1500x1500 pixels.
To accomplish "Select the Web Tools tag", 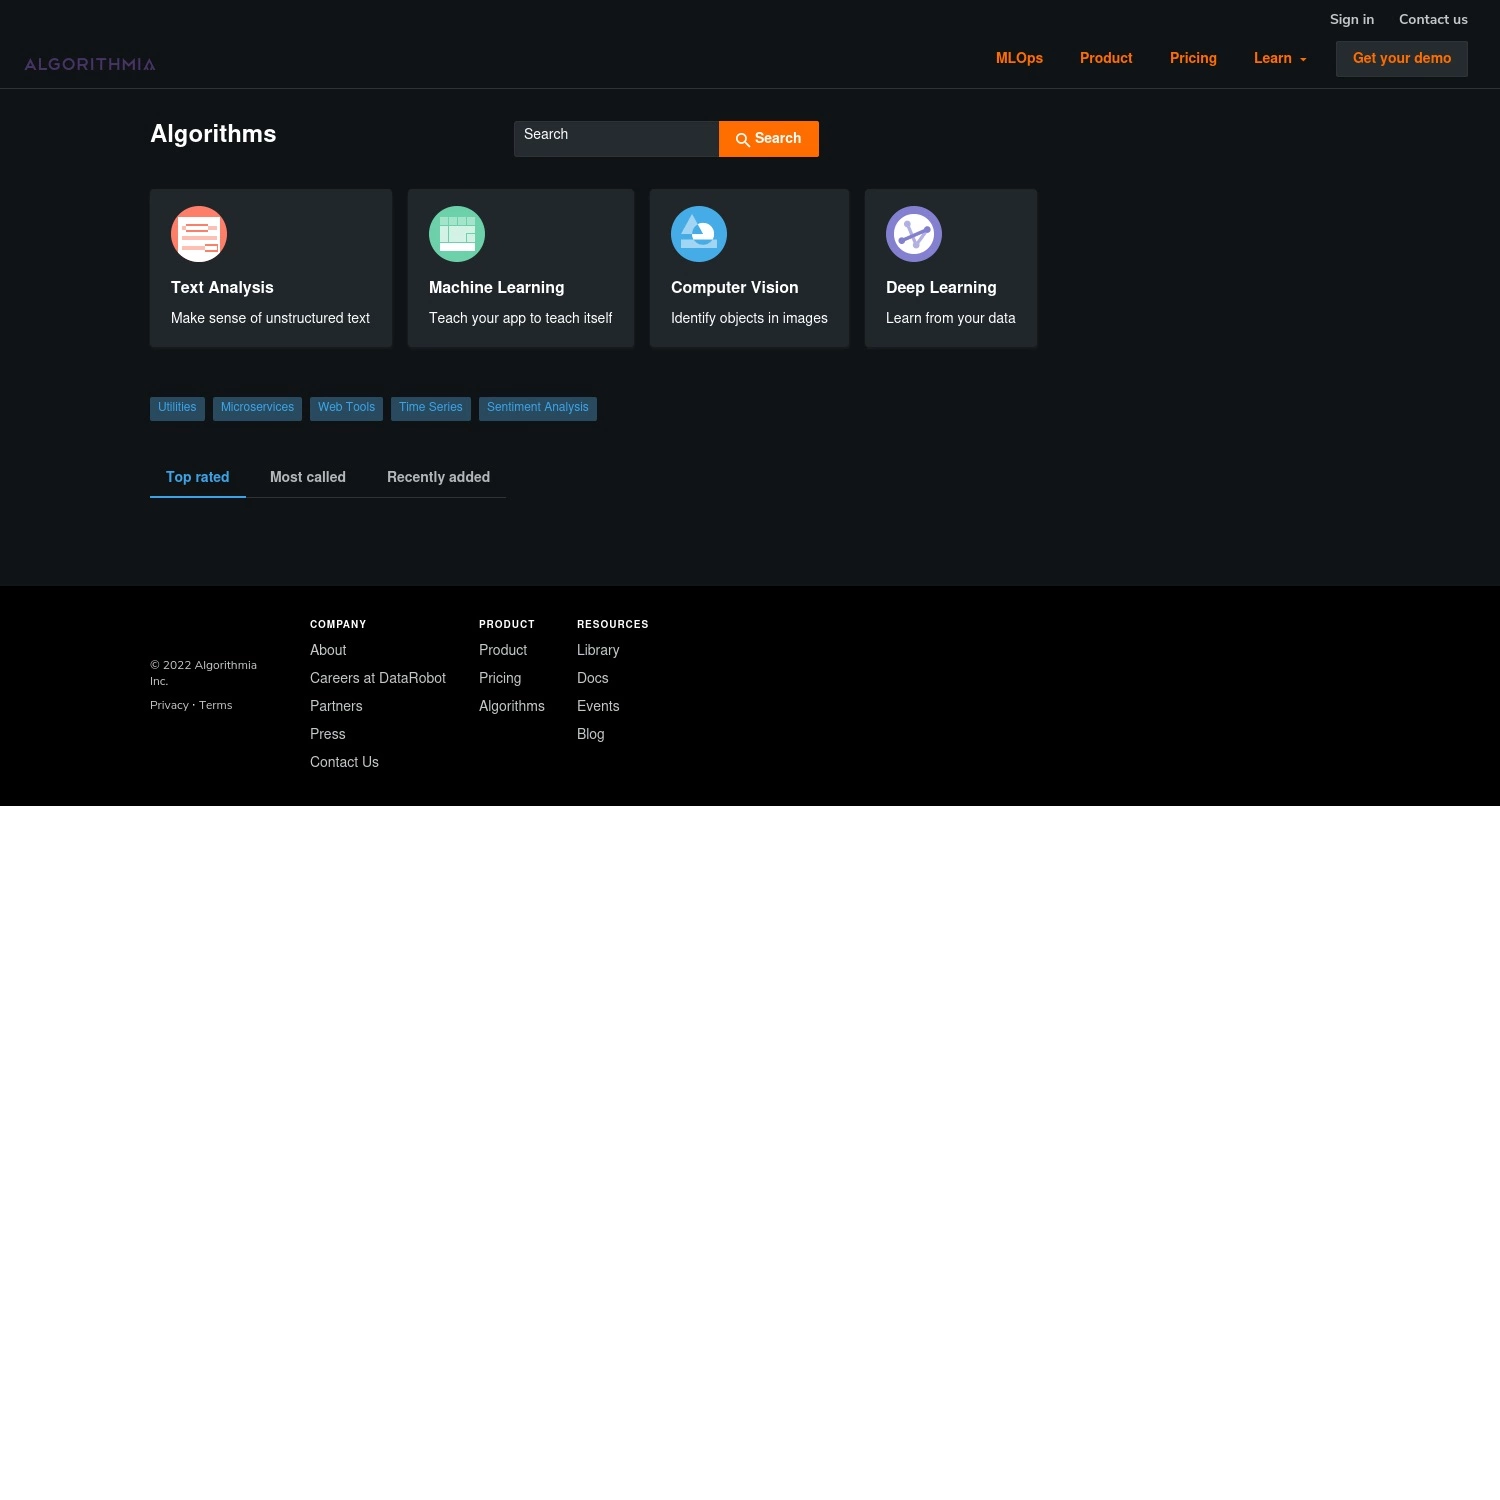I will click(346, 408).
